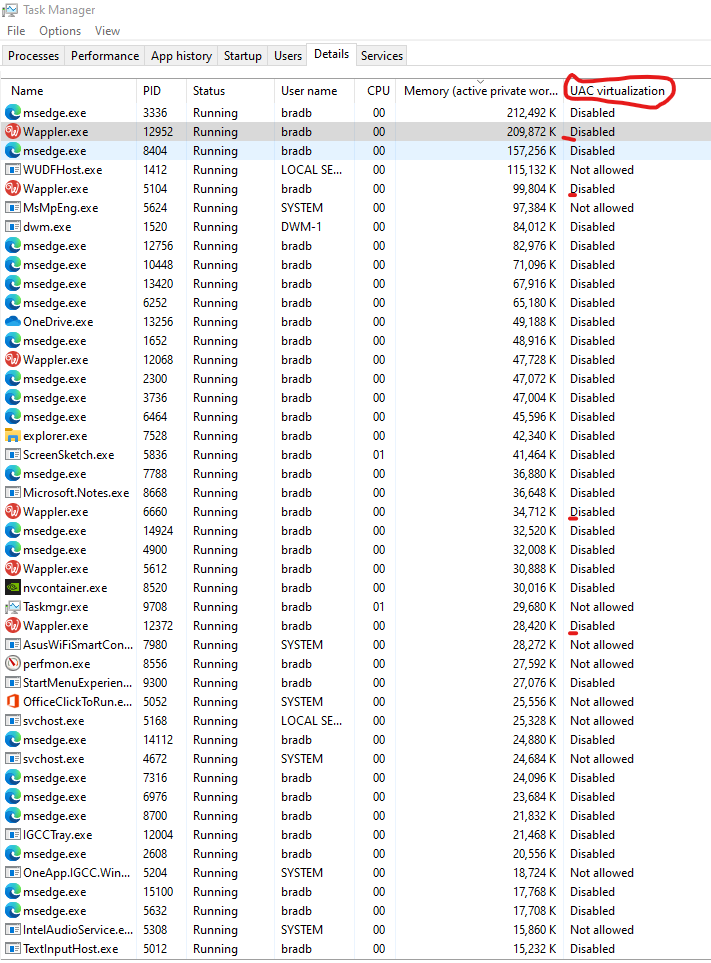Click Wappler.exe name with PID 6660
Screen dimensions: 711x963
pos(55,512)
